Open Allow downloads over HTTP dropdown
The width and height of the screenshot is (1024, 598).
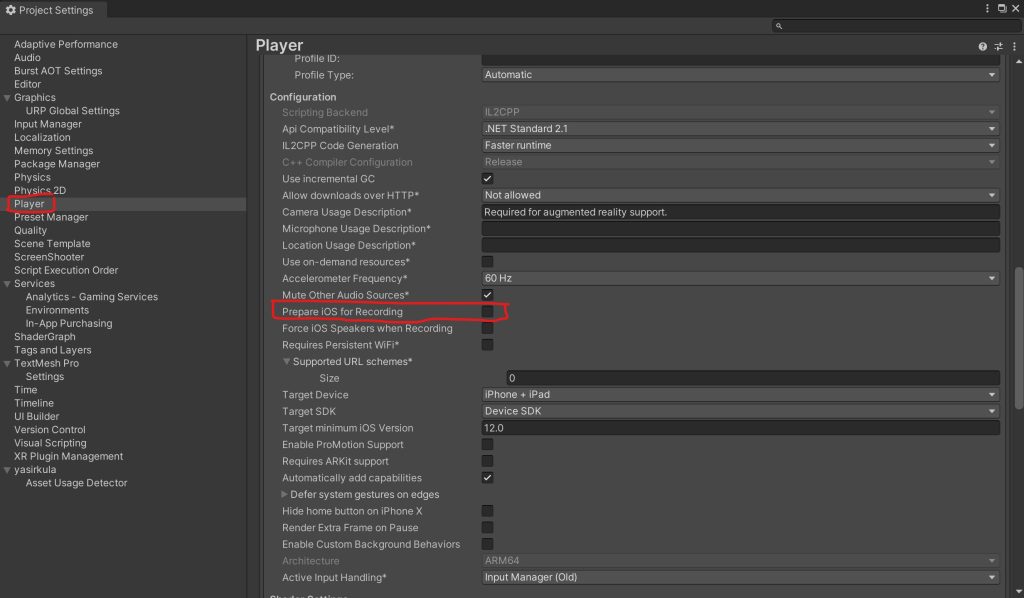741,195
